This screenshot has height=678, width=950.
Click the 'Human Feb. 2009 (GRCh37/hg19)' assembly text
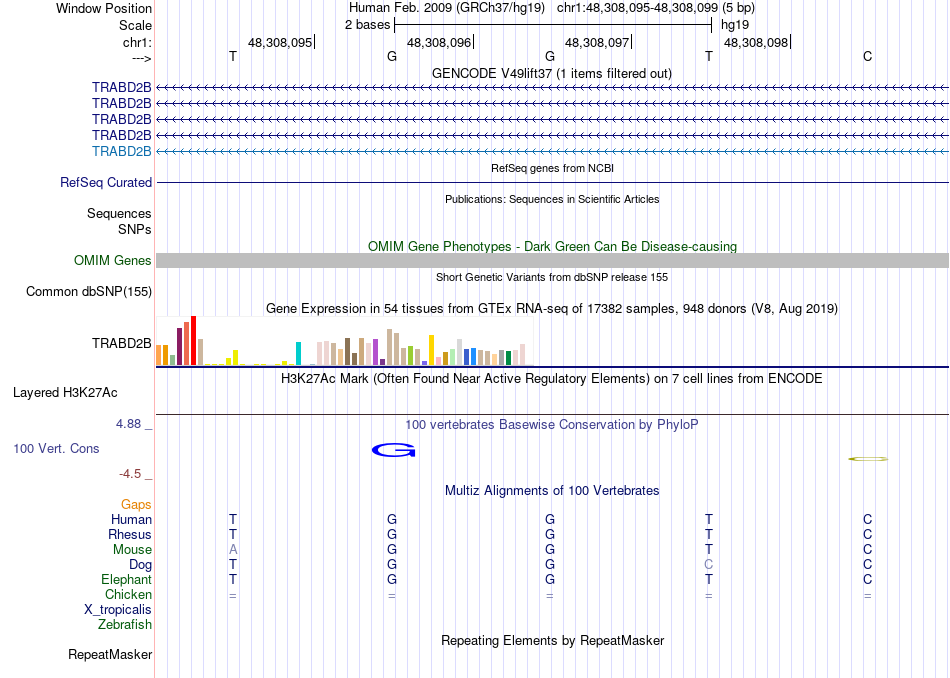(447, 8)
